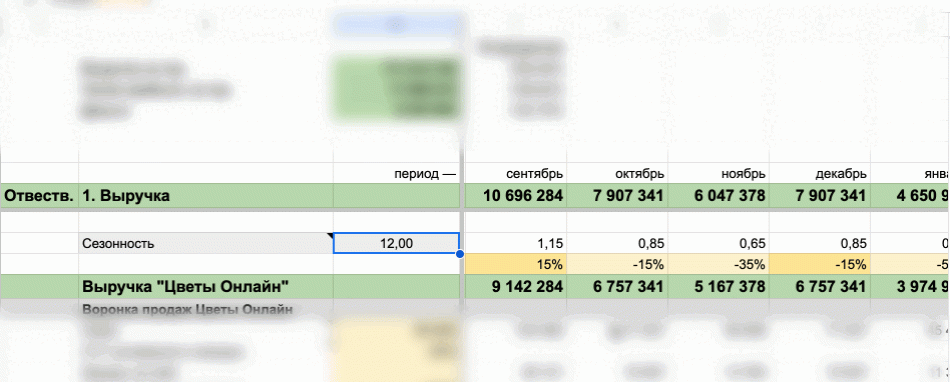Screen dimensions: 950x382
Task: Click the 1,15 seasonality coefficient cell
Action: click(x=516, y=243)
